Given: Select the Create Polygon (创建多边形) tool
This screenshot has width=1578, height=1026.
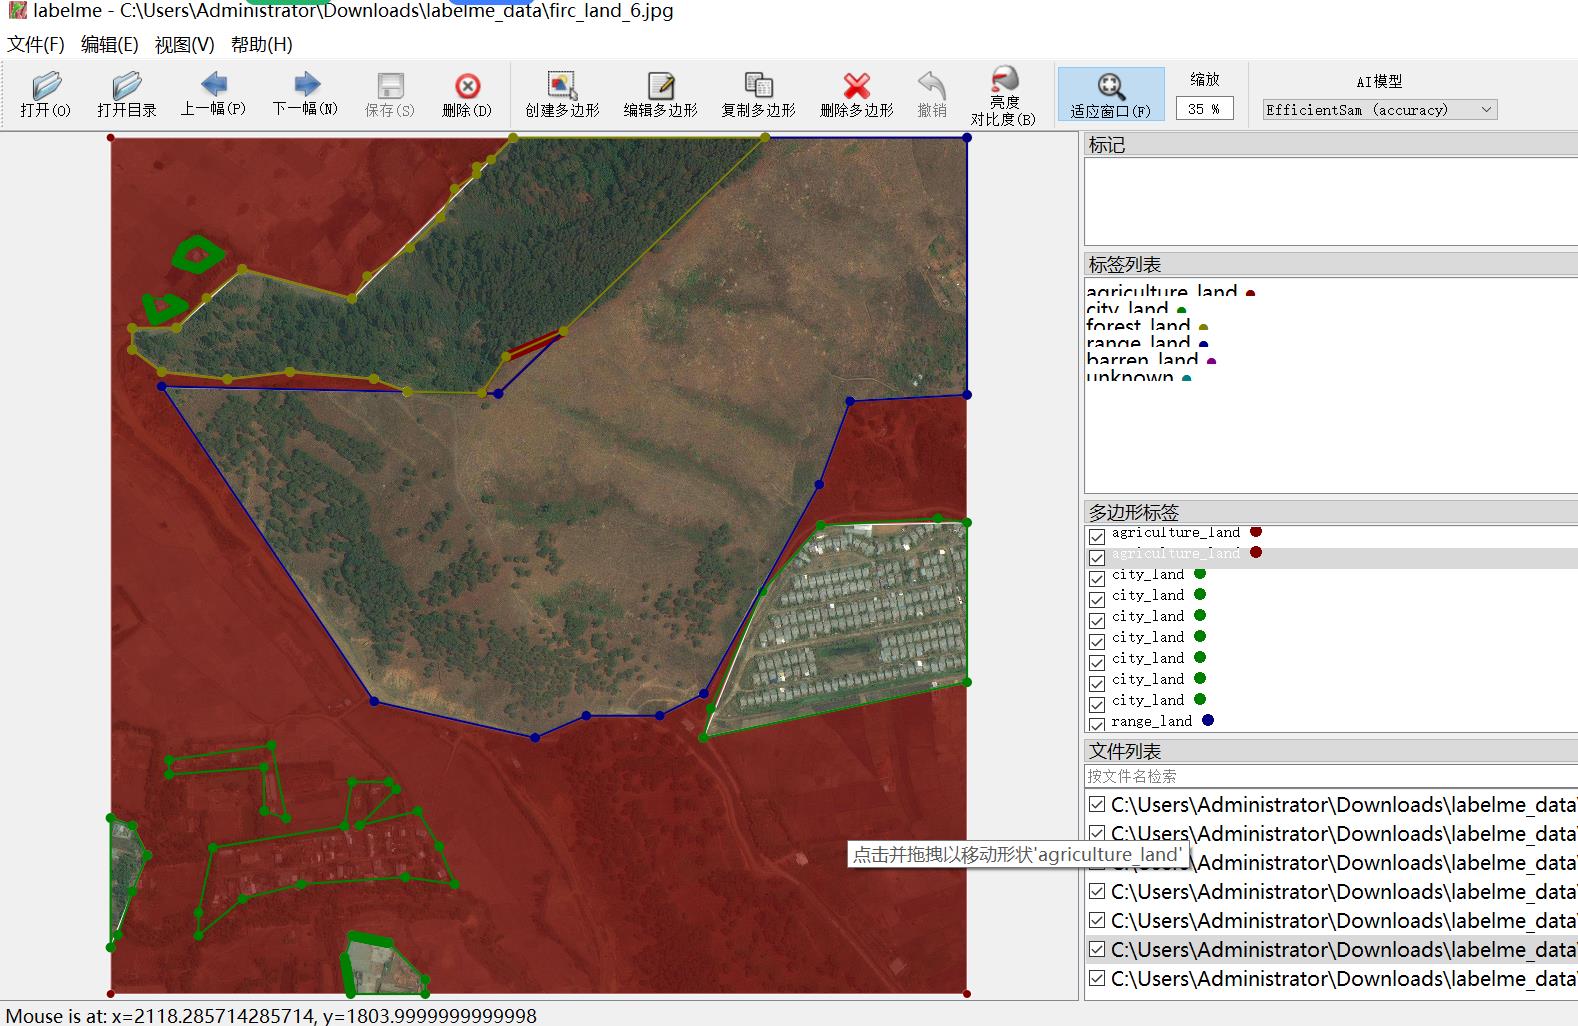Looking at the screenshot, I should click(562, 94).
